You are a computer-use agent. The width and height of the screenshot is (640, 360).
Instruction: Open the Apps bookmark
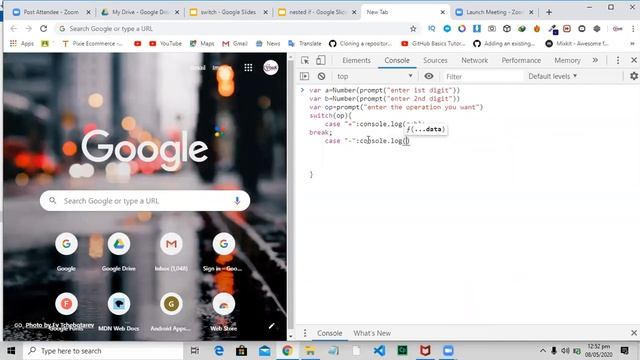[22, 43]
